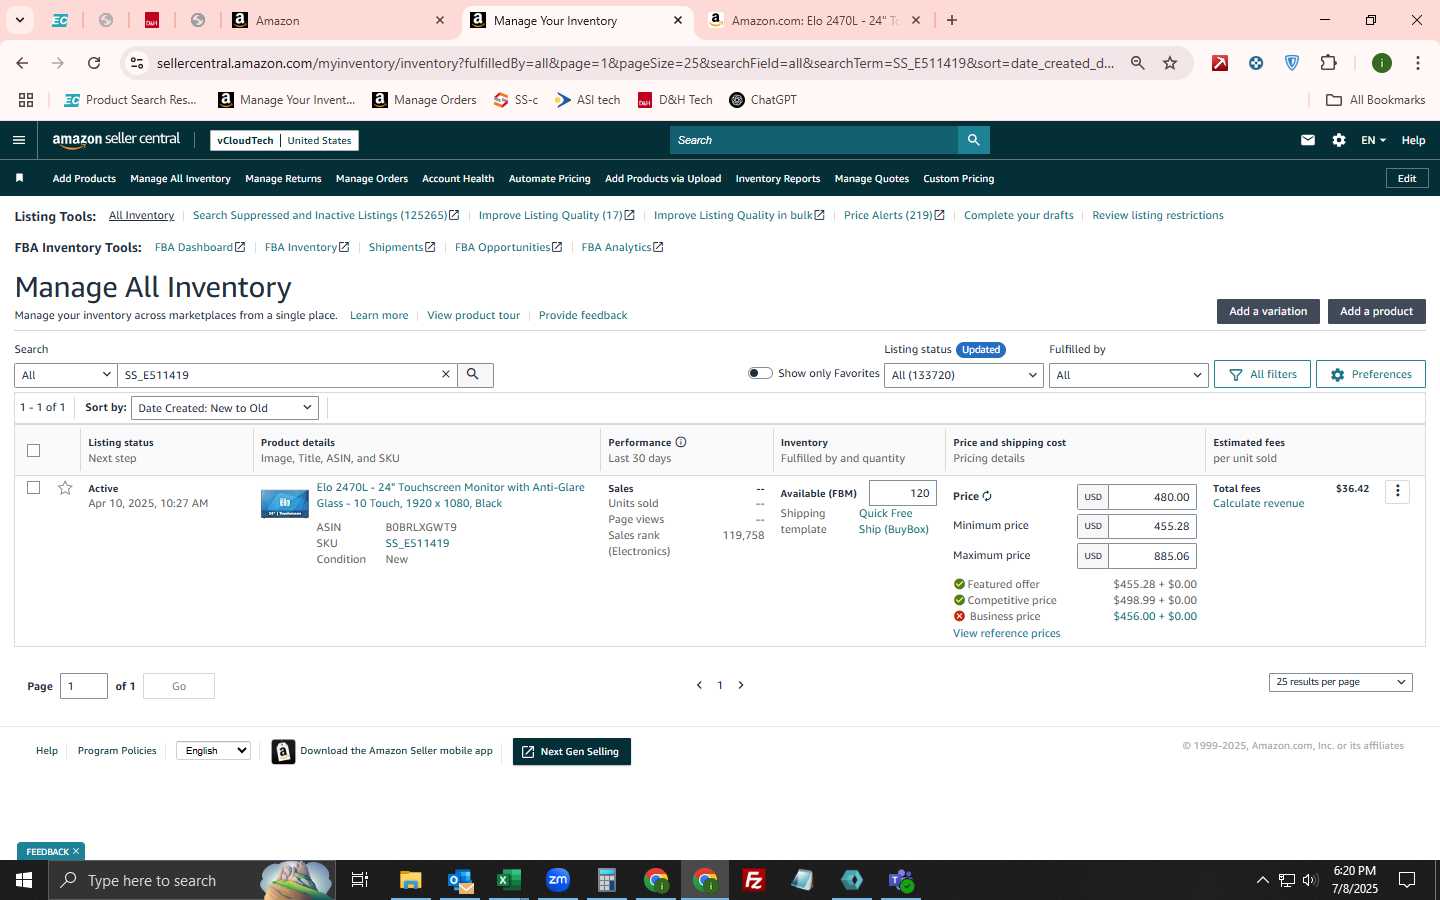Viewport: 1440px width, 900px height.
Task: Click the price refresh icon beside Price
Action: (x=987, y=496)
